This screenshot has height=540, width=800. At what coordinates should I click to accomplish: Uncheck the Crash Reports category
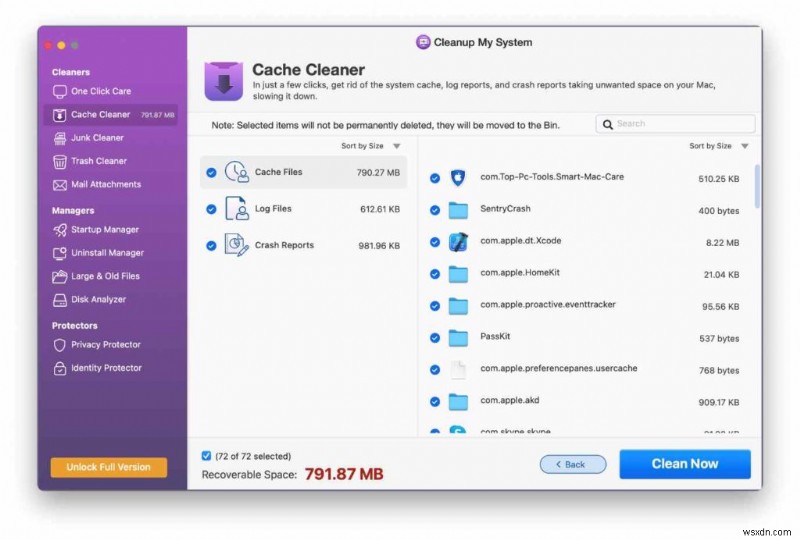click(211, 246)
